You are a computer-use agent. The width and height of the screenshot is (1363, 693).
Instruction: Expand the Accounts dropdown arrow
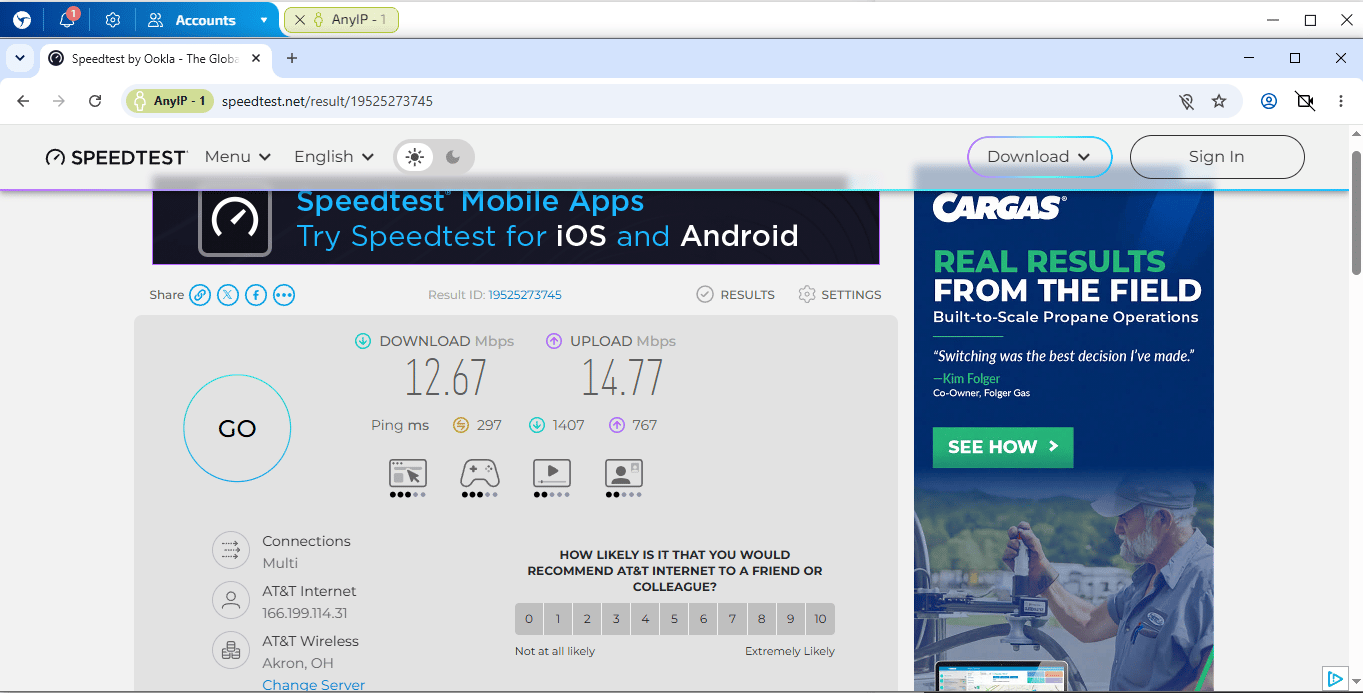264,20
